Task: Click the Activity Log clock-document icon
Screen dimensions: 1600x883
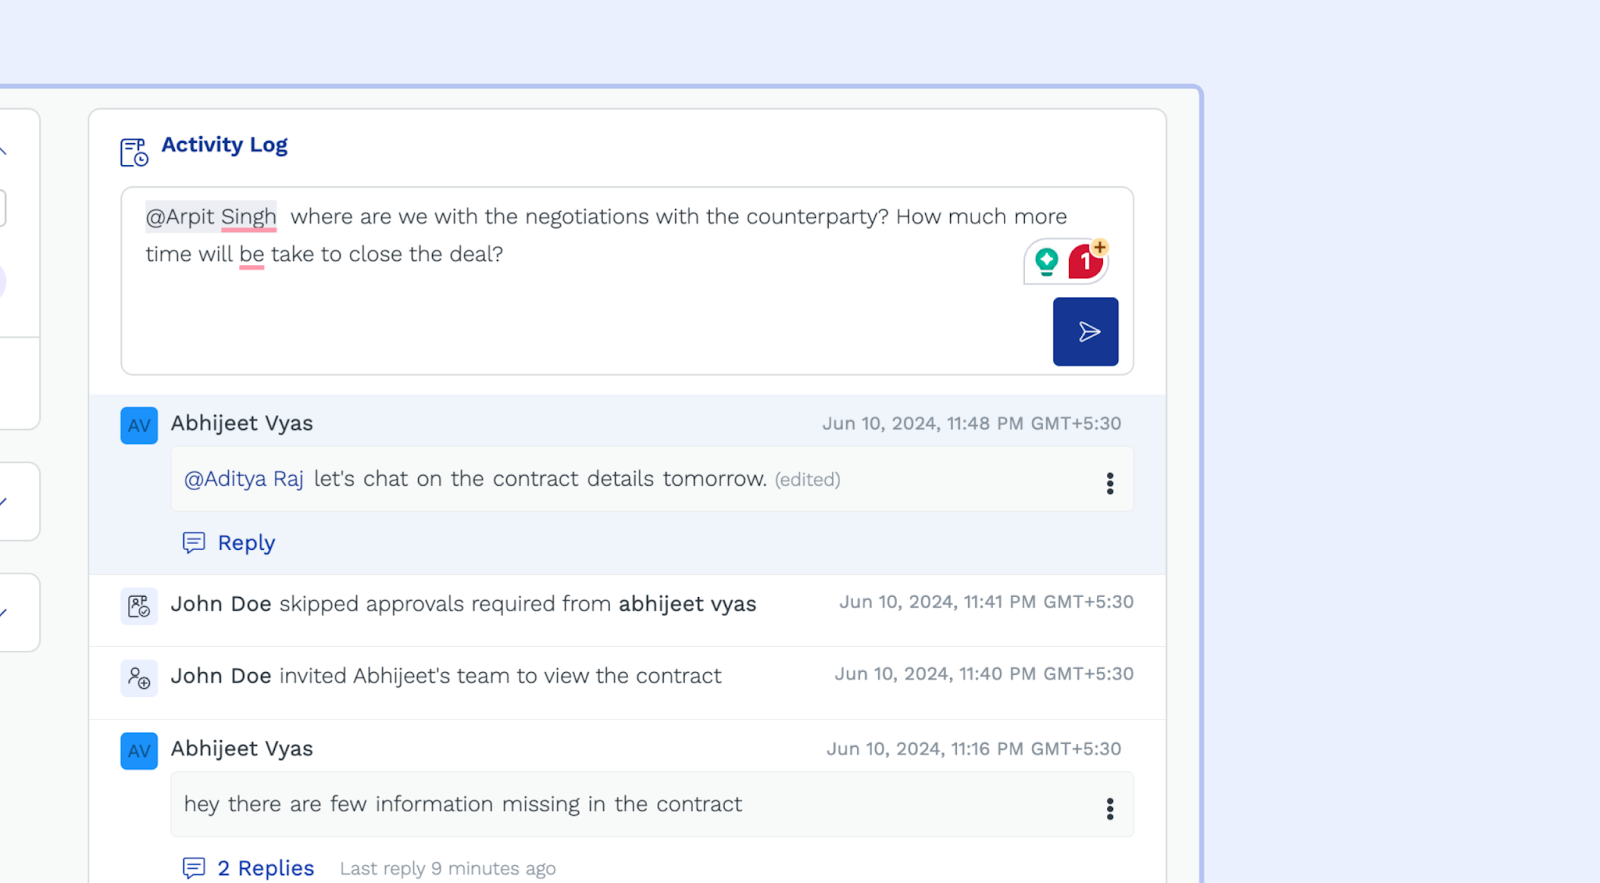Action: pos(134,152)
